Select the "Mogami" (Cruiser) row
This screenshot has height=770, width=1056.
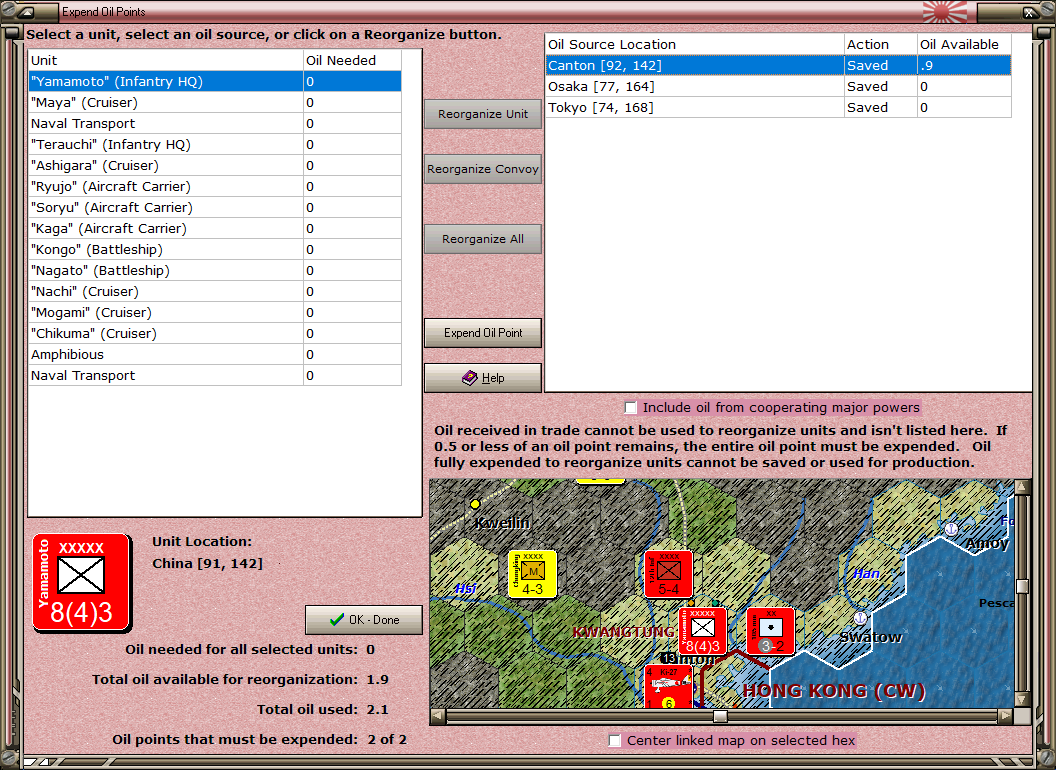tap(215, 313)
